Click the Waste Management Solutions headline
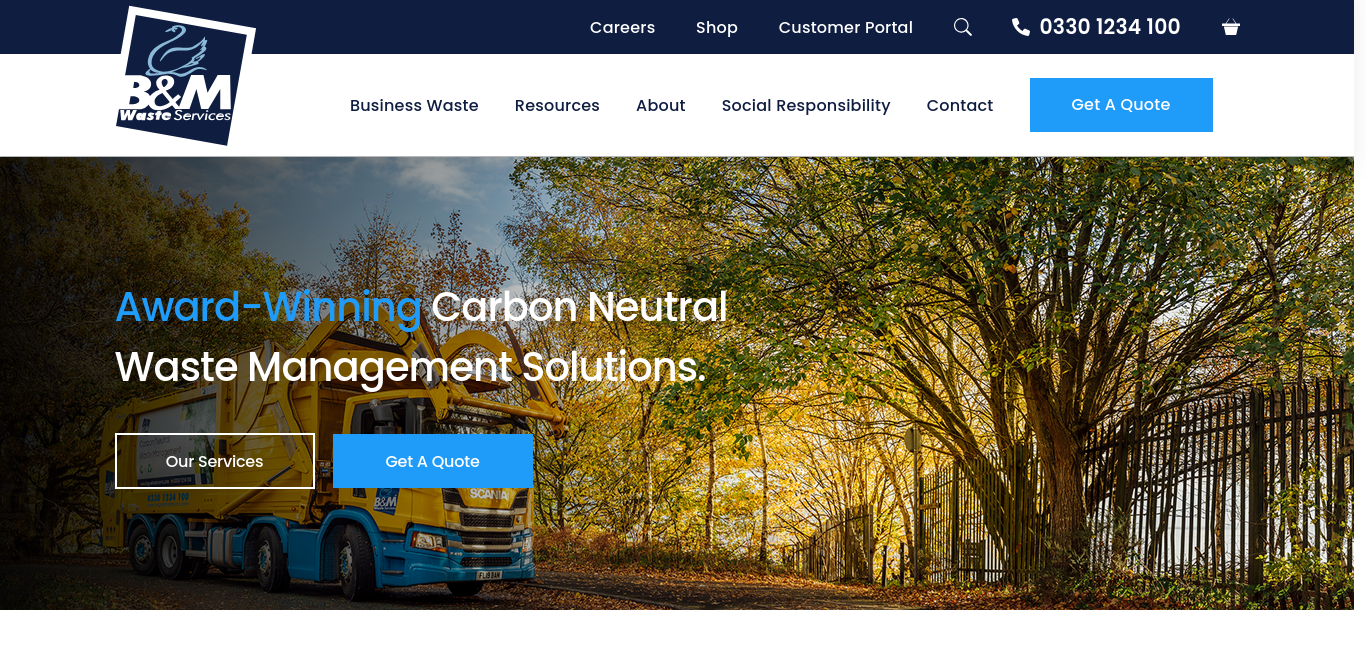The image size is (1366, 651). pyautogui.click(x=411, y=367)
